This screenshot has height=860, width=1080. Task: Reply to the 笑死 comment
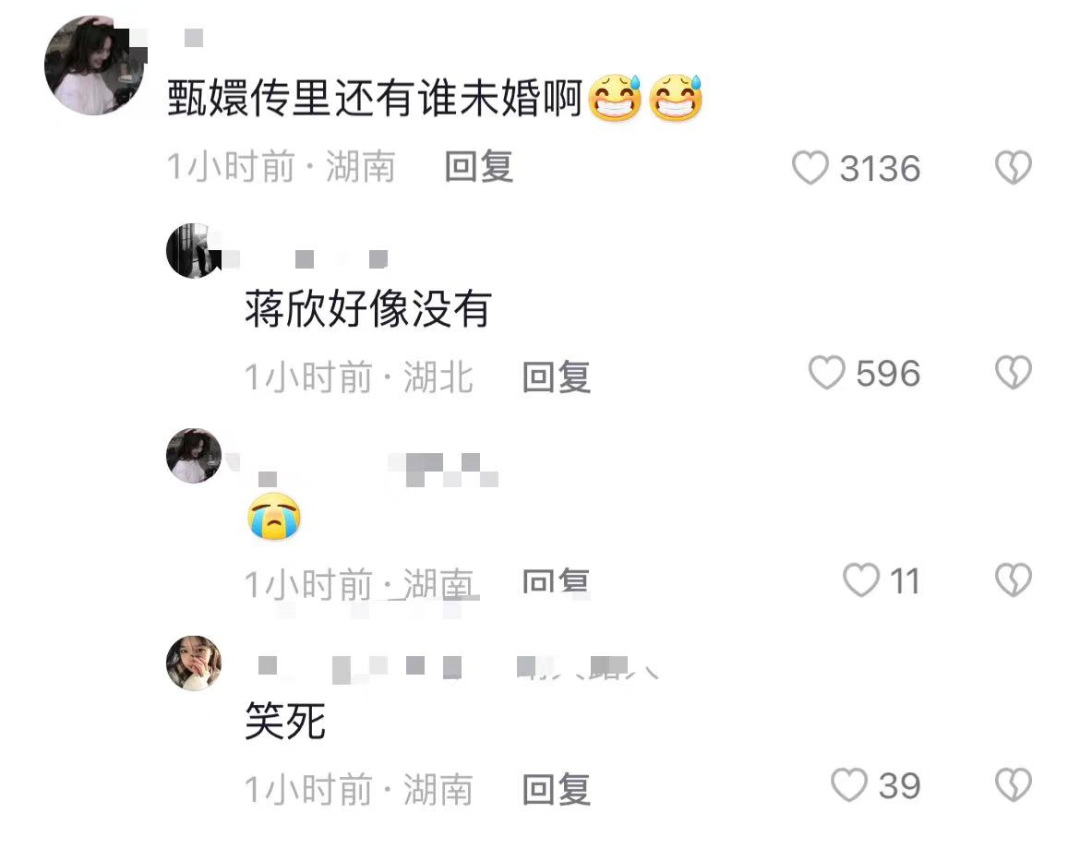point(556,789)
